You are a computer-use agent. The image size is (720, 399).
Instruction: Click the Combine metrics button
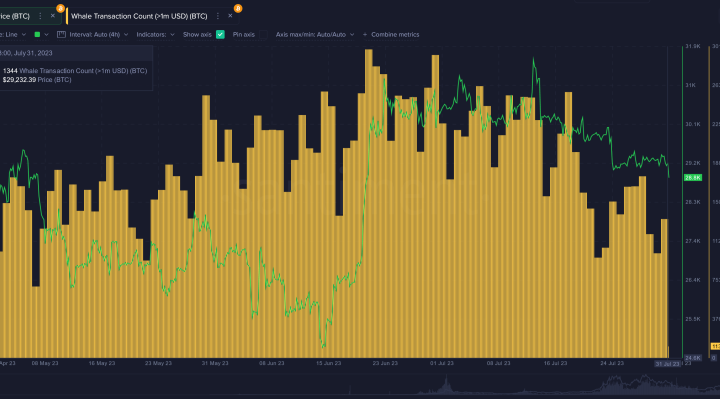tap(395, 34)
